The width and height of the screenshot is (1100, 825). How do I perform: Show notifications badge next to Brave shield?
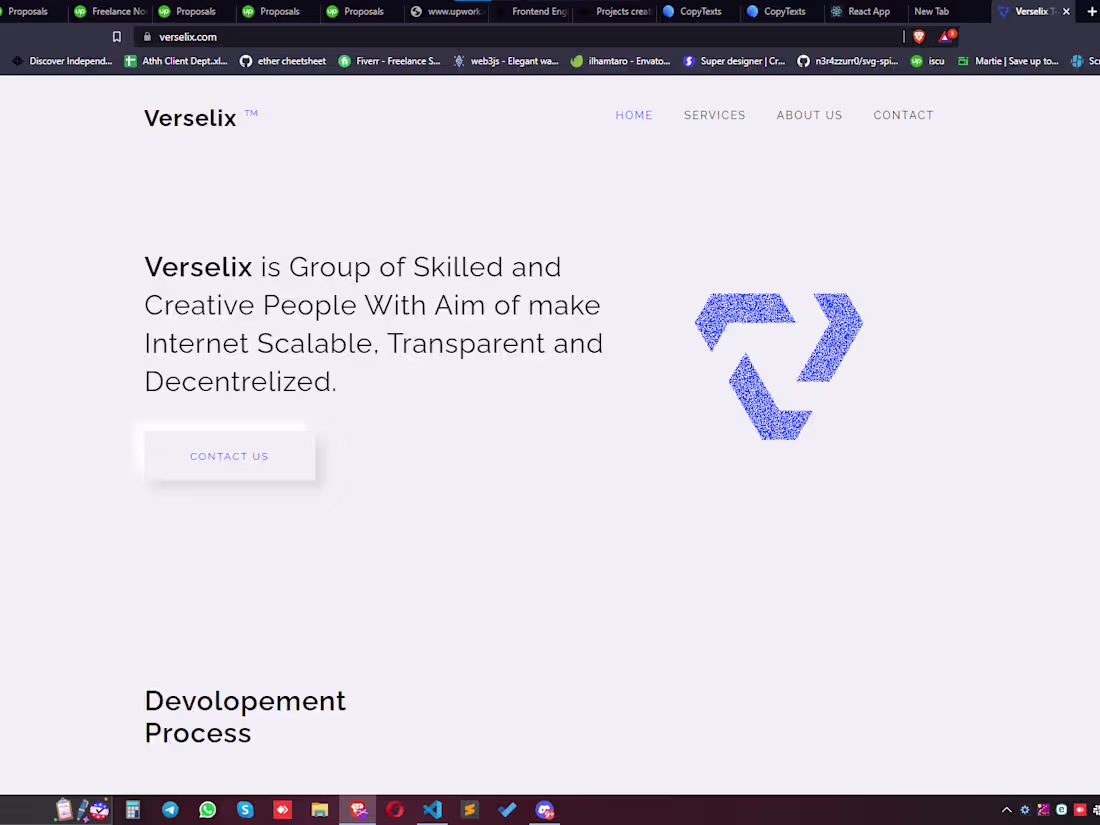pyautogui.click(x=946, y=36)
